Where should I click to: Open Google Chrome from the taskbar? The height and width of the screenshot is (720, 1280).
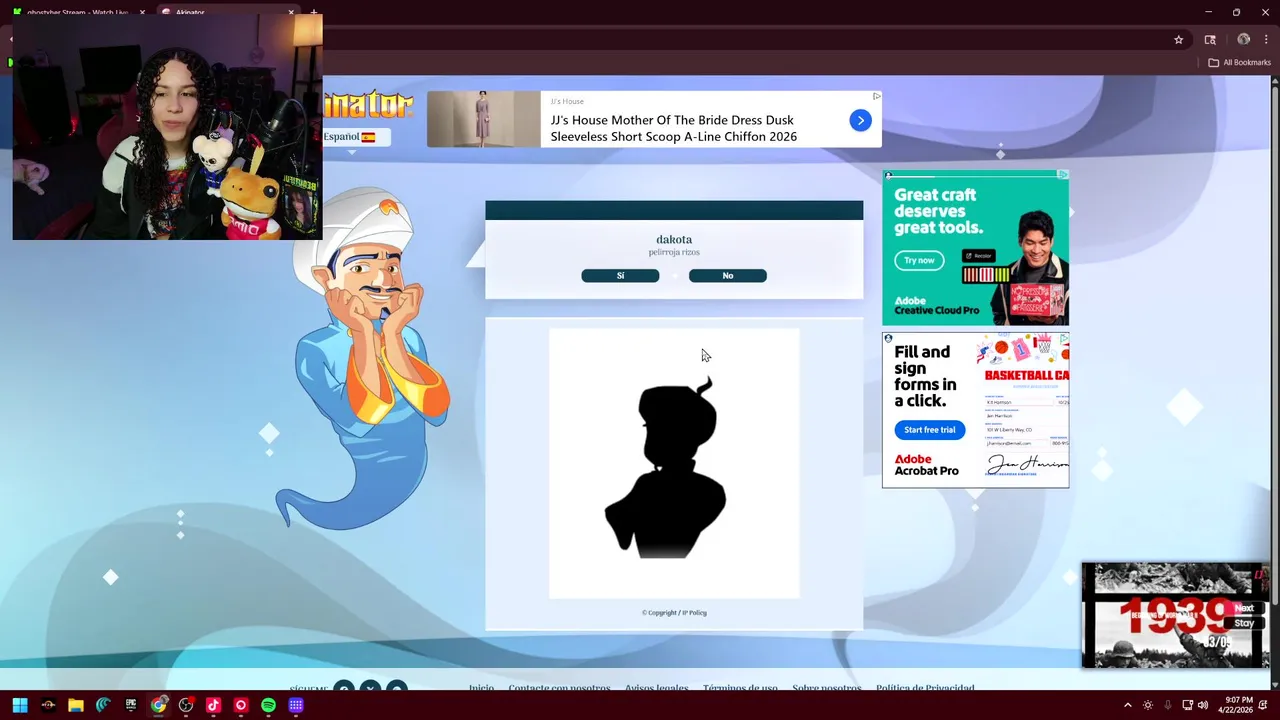[x=159, y=705]
